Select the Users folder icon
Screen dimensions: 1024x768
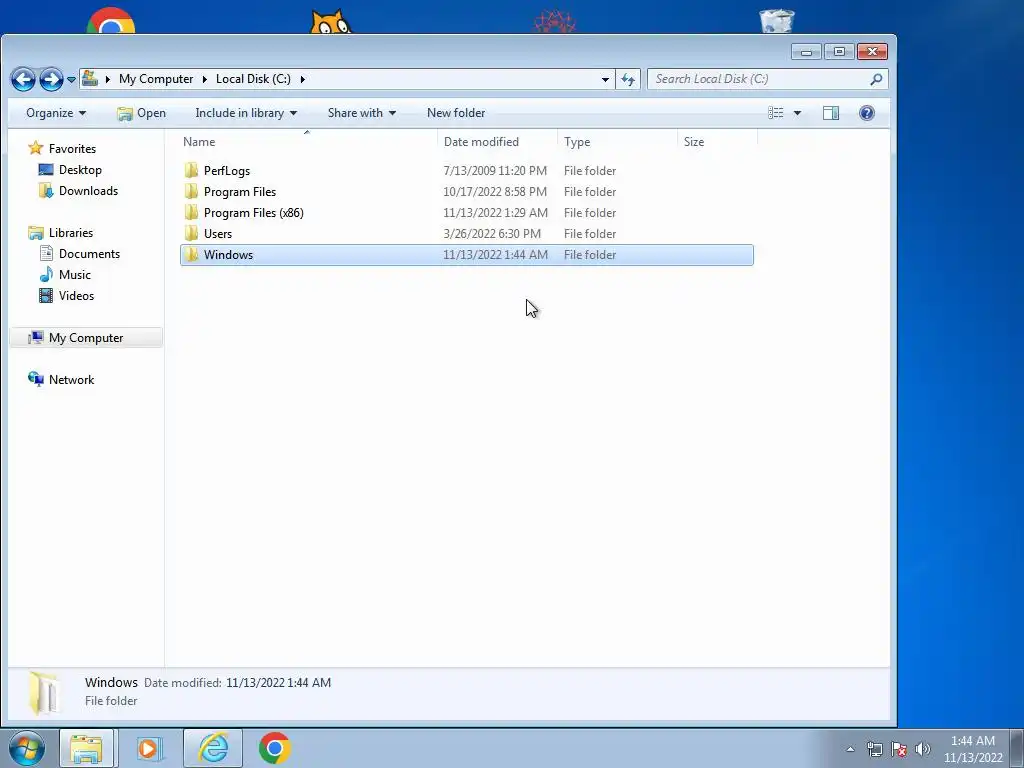(x=191, y=233)
